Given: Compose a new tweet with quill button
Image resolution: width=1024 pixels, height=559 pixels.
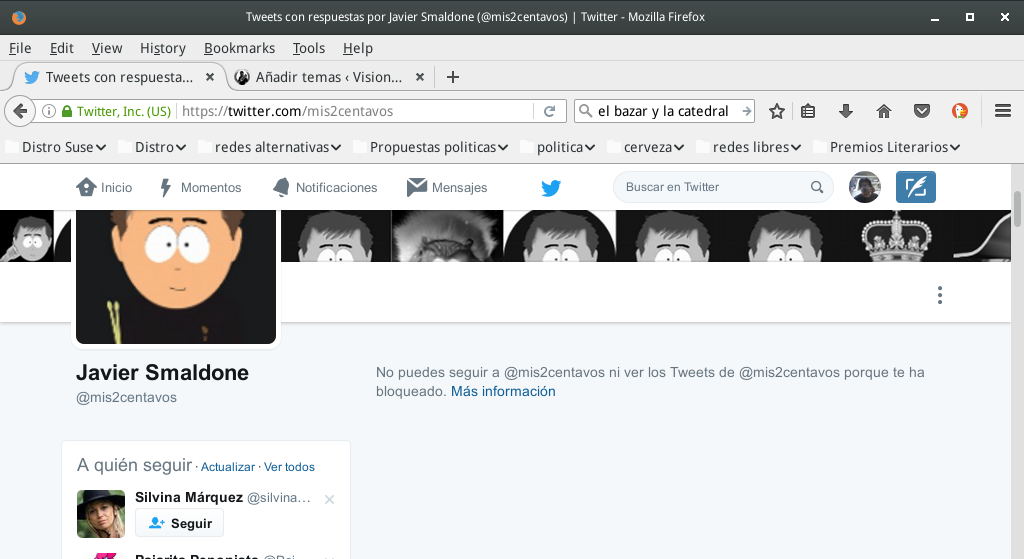Looking at the screenshot, I should [x=916, y=187].
